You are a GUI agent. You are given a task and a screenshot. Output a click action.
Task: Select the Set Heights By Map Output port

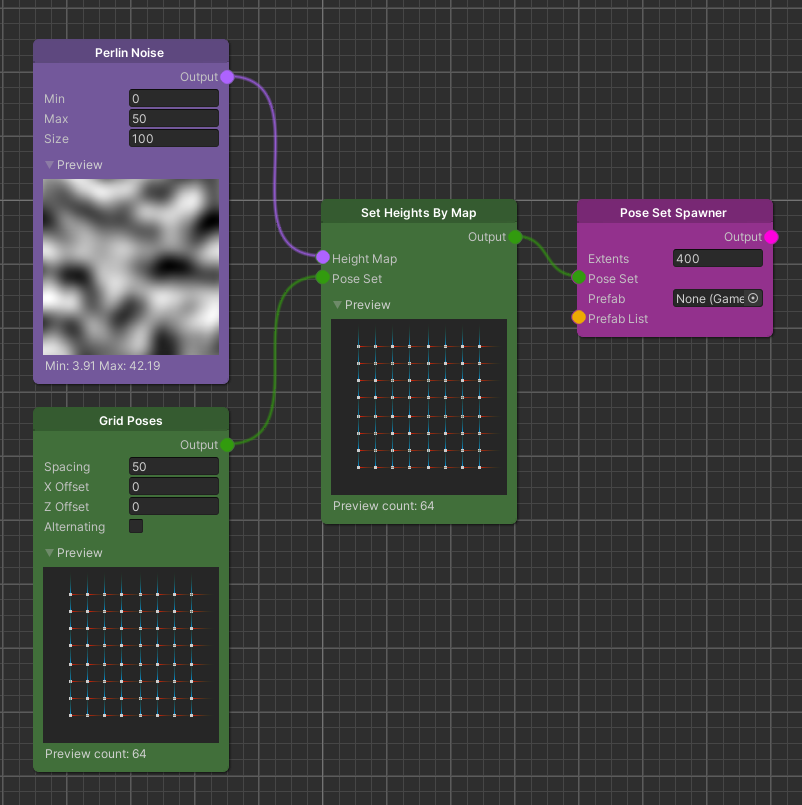click(514, 237)
